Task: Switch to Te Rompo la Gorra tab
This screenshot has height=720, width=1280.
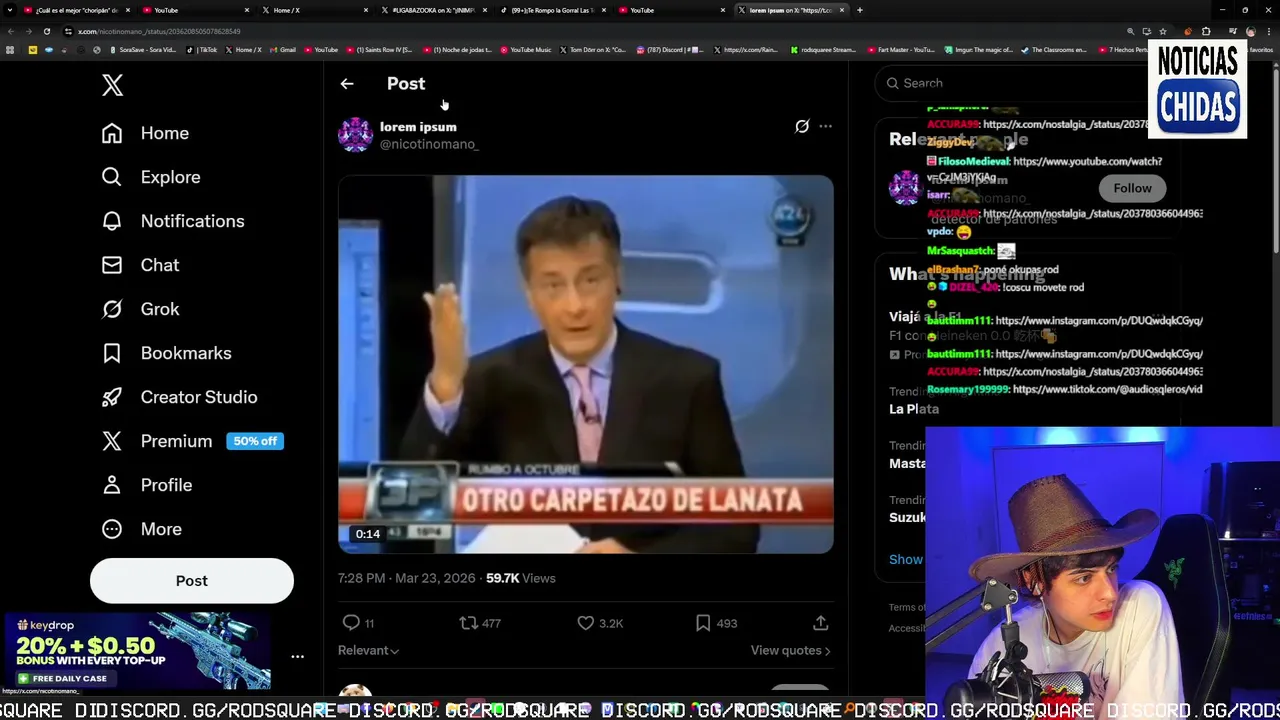Action: (553, 10)
